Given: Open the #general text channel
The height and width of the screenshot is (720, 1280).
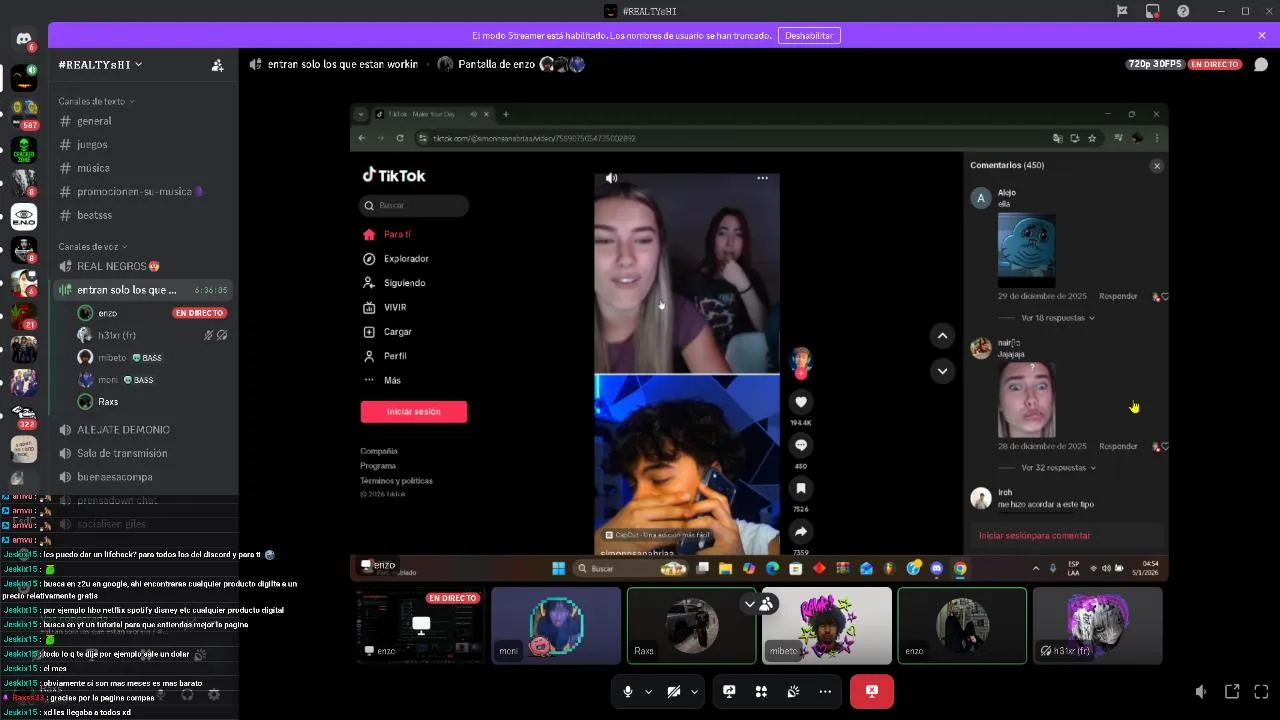Looking at the screenshot, I should click(143, 121).
